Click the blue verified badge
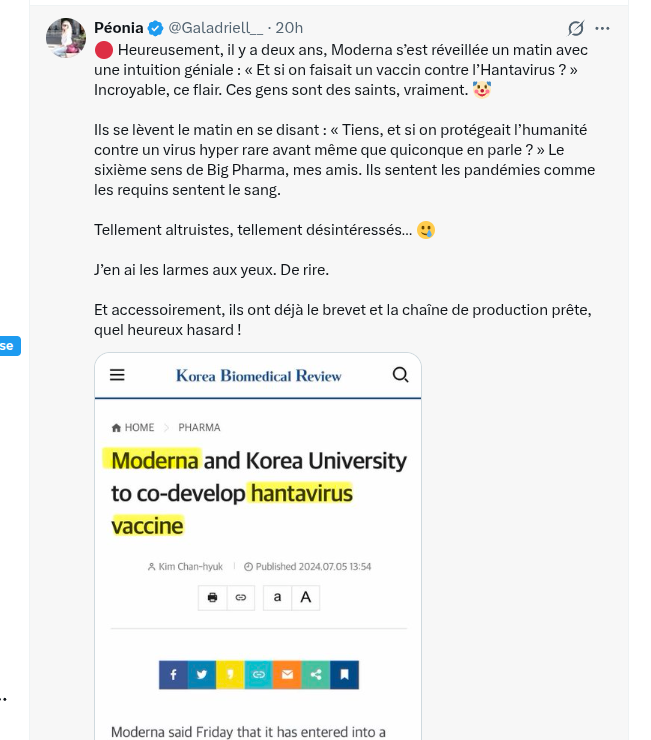The height and width of the screenshot is (740, 651). (155, 28)
